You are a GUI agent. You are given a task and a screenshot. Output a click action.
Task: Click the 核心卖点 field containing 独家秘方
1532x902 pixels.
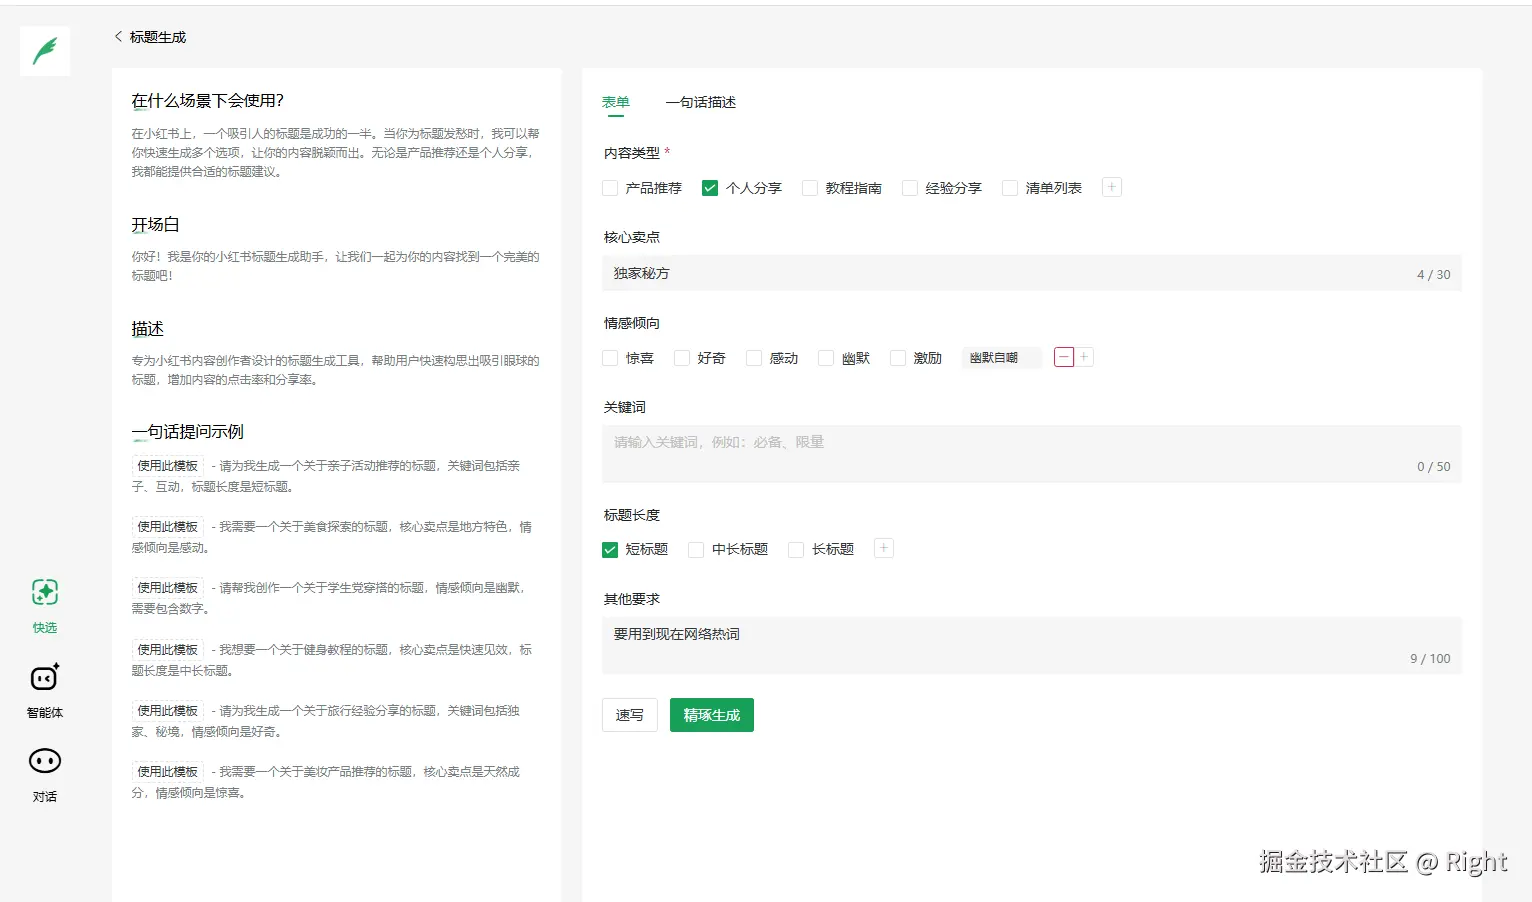(1031, 273)
